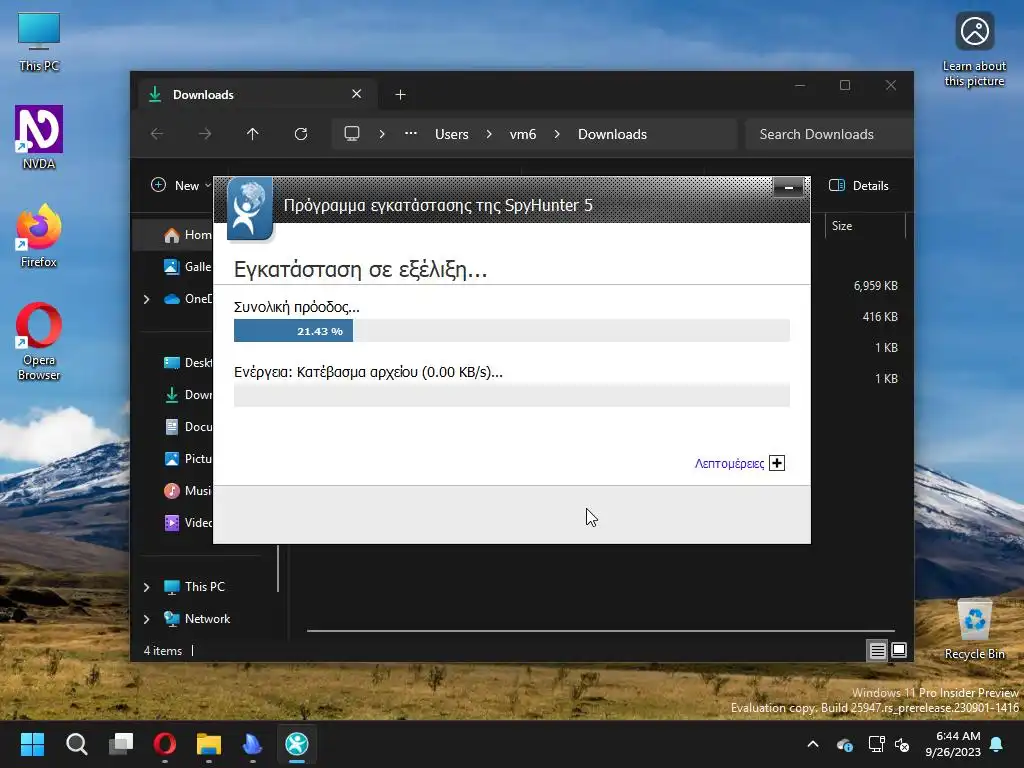
Task: Click the 416 KB file size
Action: tap(880, 317)
